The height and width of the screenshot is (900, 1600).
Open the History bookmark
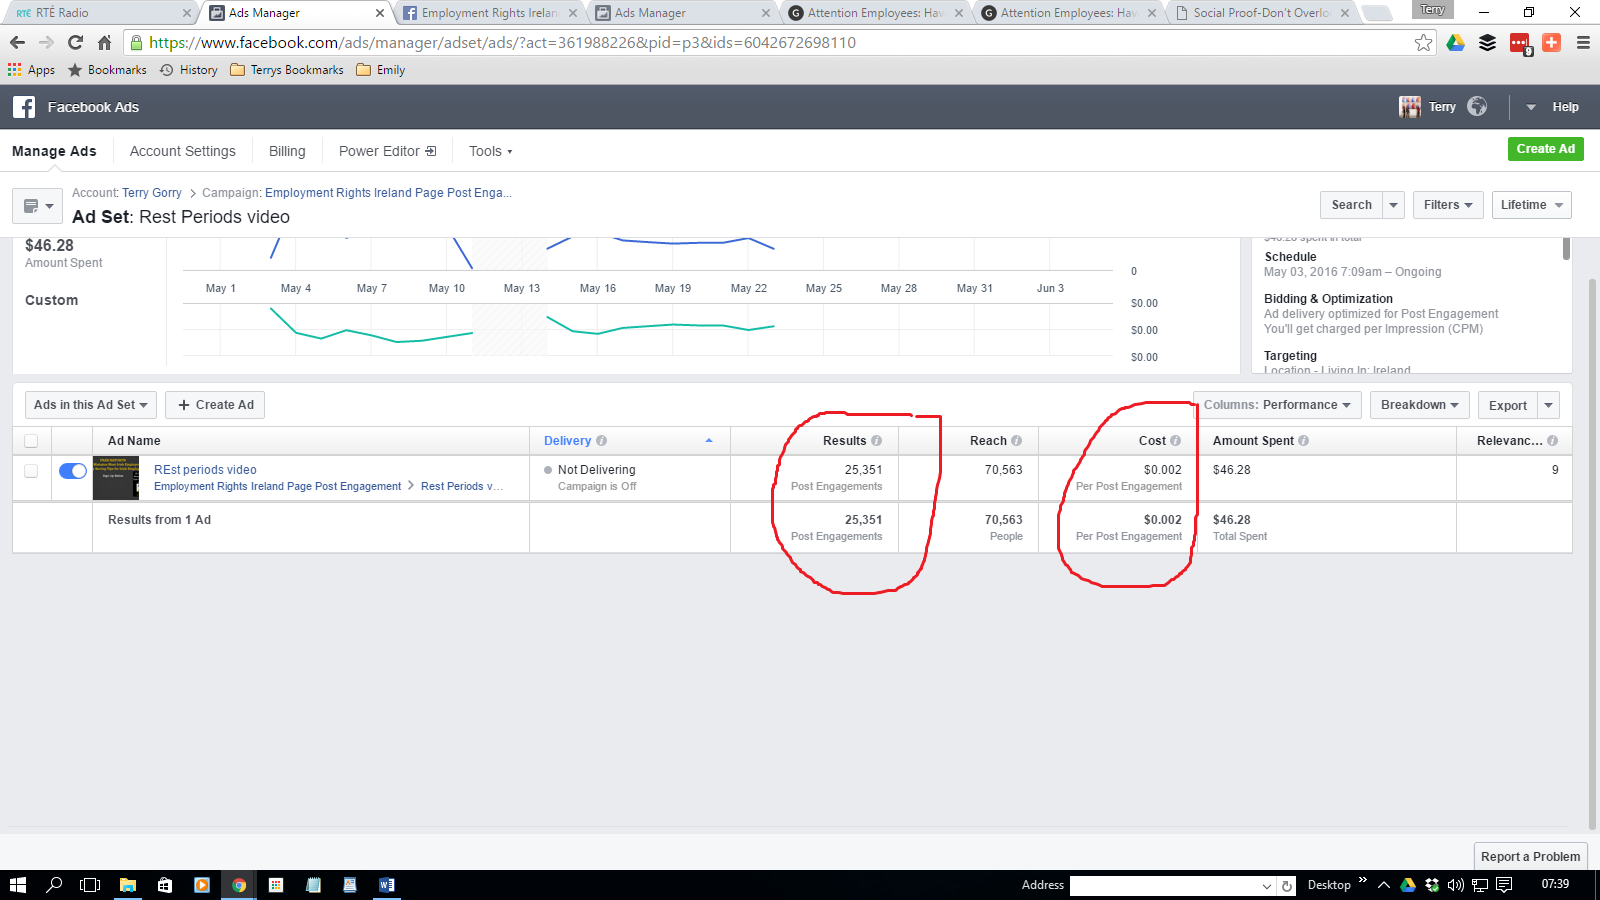189,70
